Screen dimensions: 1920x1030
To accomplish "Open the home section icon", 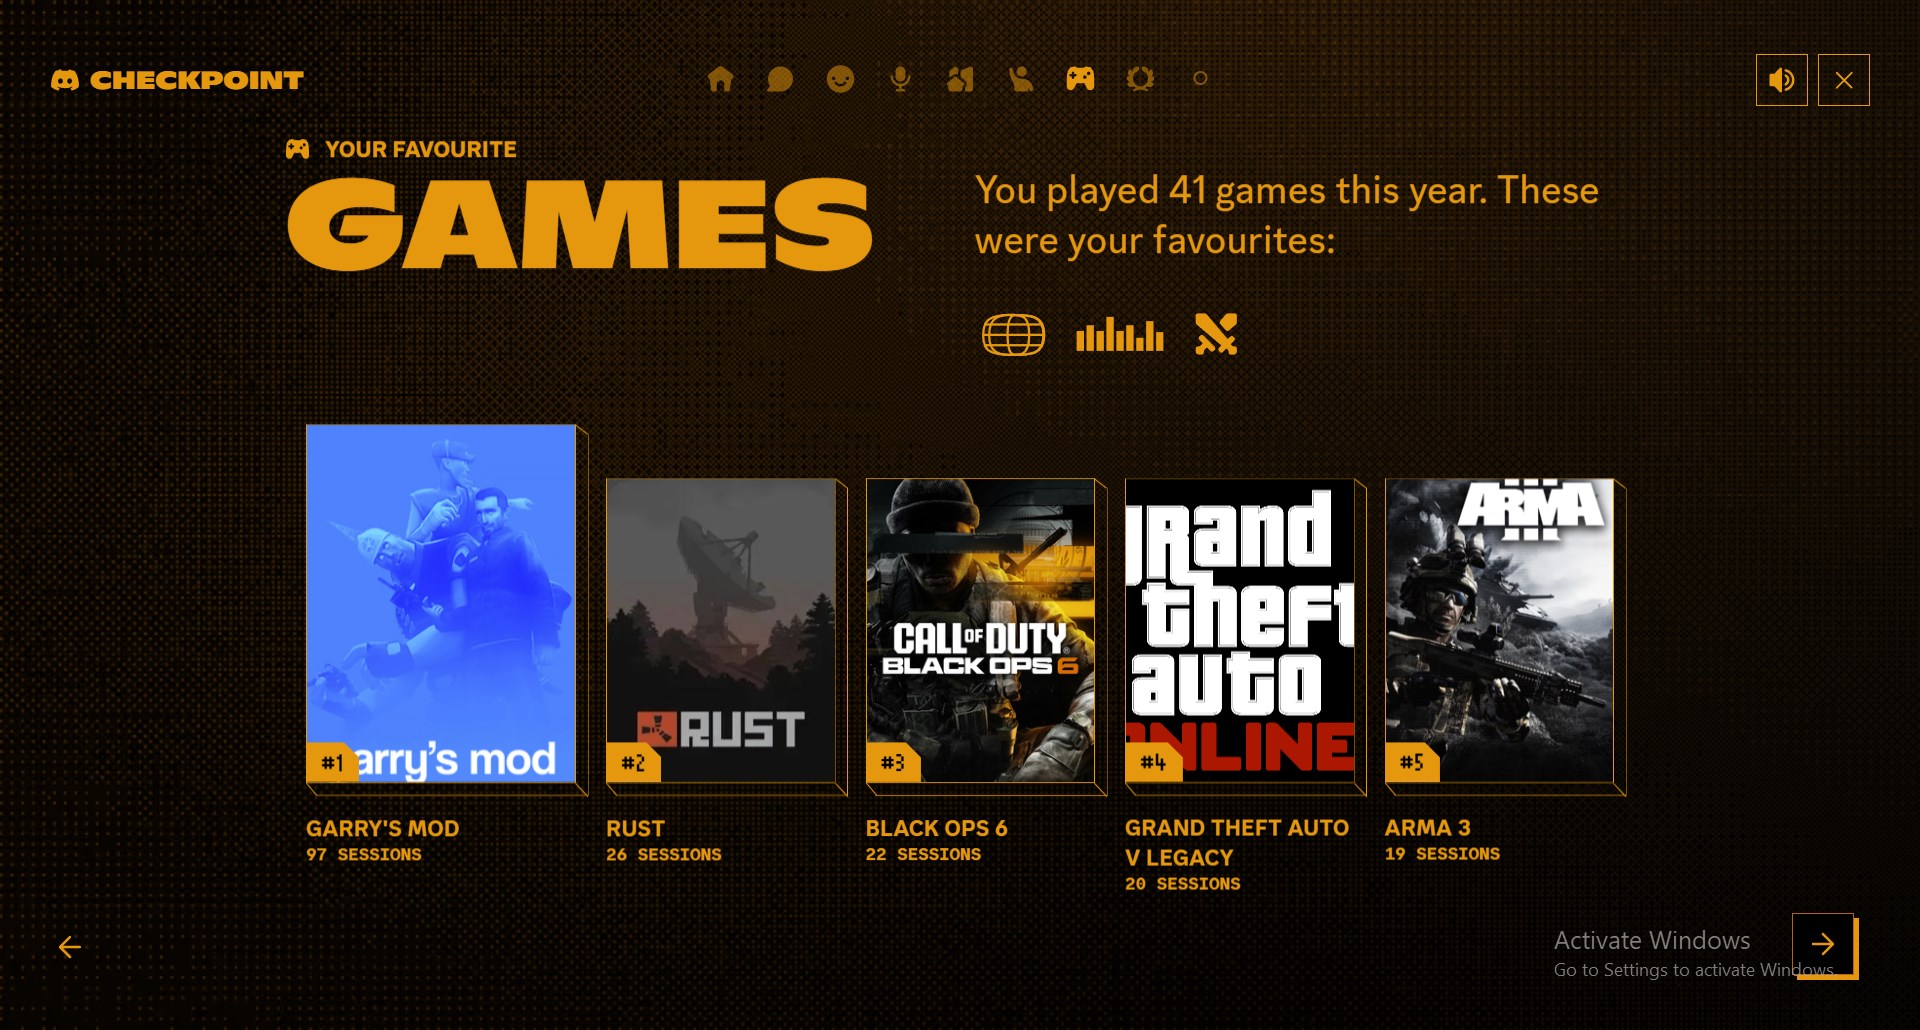I will coord(720,79).
